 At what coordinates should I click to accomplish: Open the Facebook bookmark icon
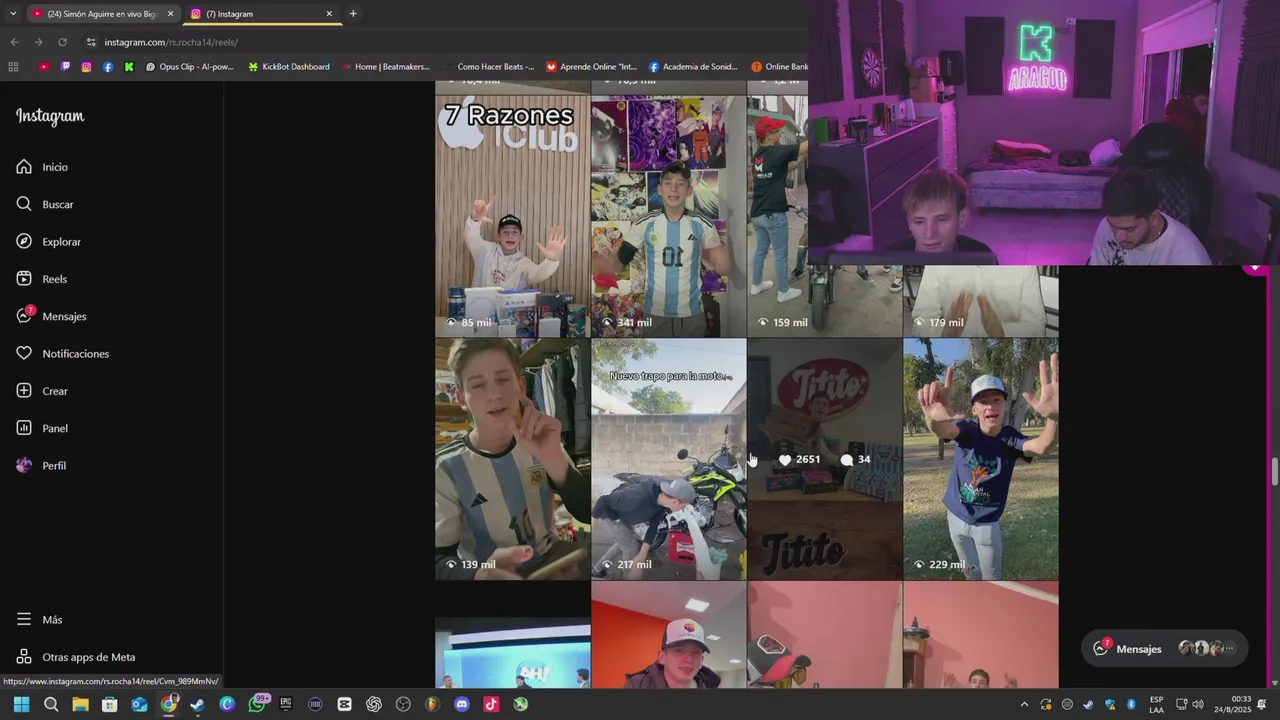click(x=108, y=67)
